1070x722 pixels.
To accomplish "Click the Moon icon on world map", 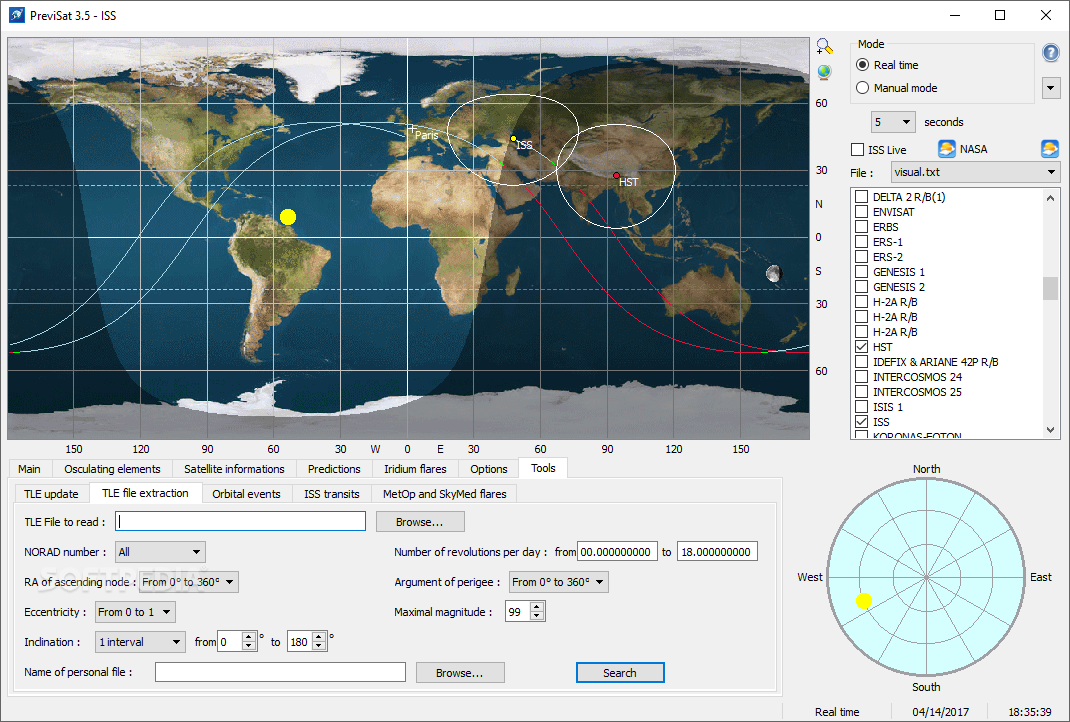I will tap(773, 274).
